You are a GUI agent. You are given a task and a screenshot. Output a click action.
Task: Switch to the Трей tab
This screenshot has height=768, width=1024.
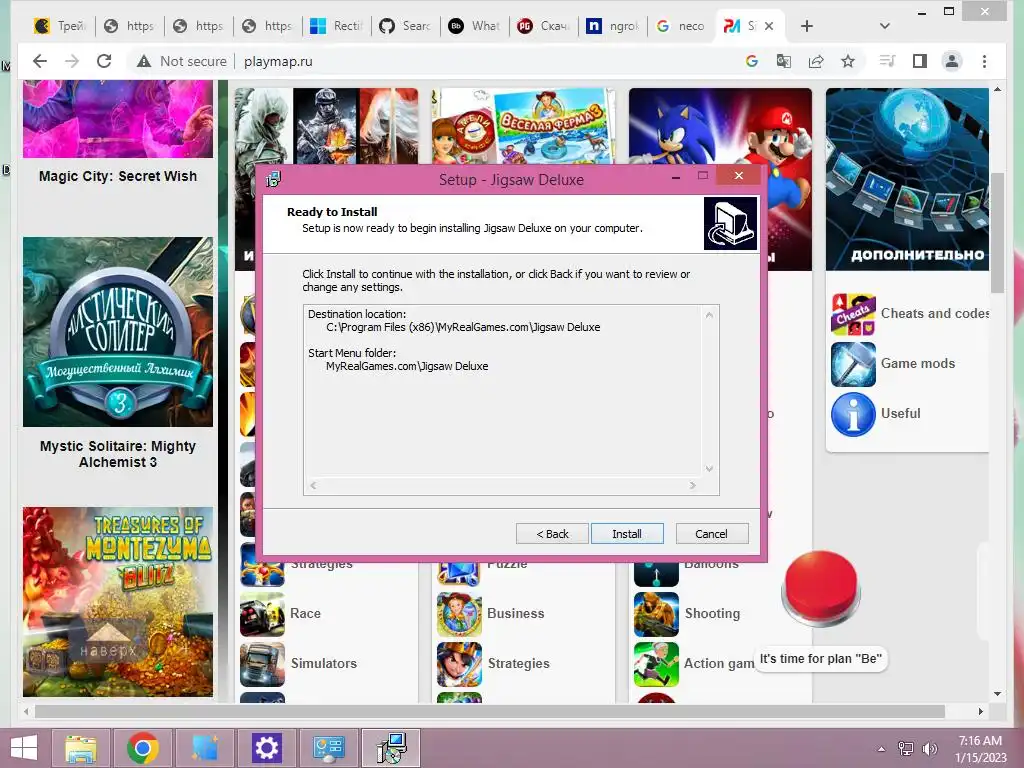pyautogui.click(x=60, y=26)
